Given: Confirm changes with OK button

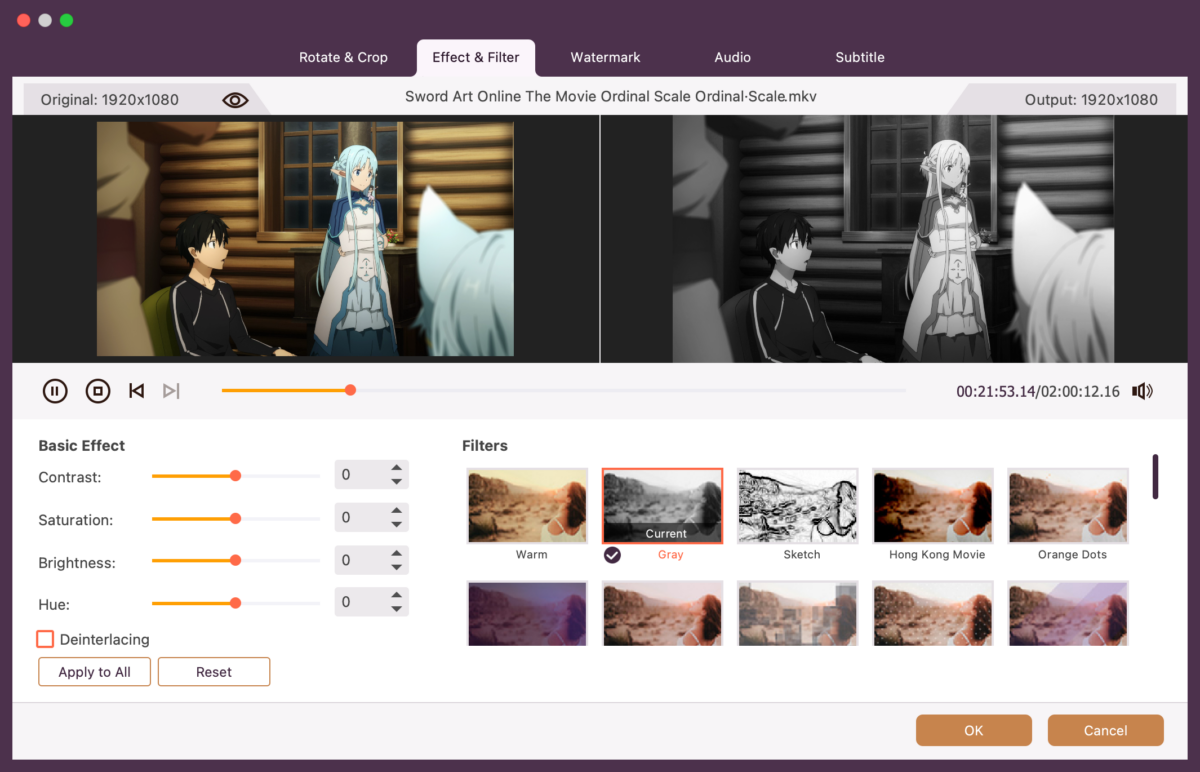Looking at the screenshot, I should tap(974, 730).
